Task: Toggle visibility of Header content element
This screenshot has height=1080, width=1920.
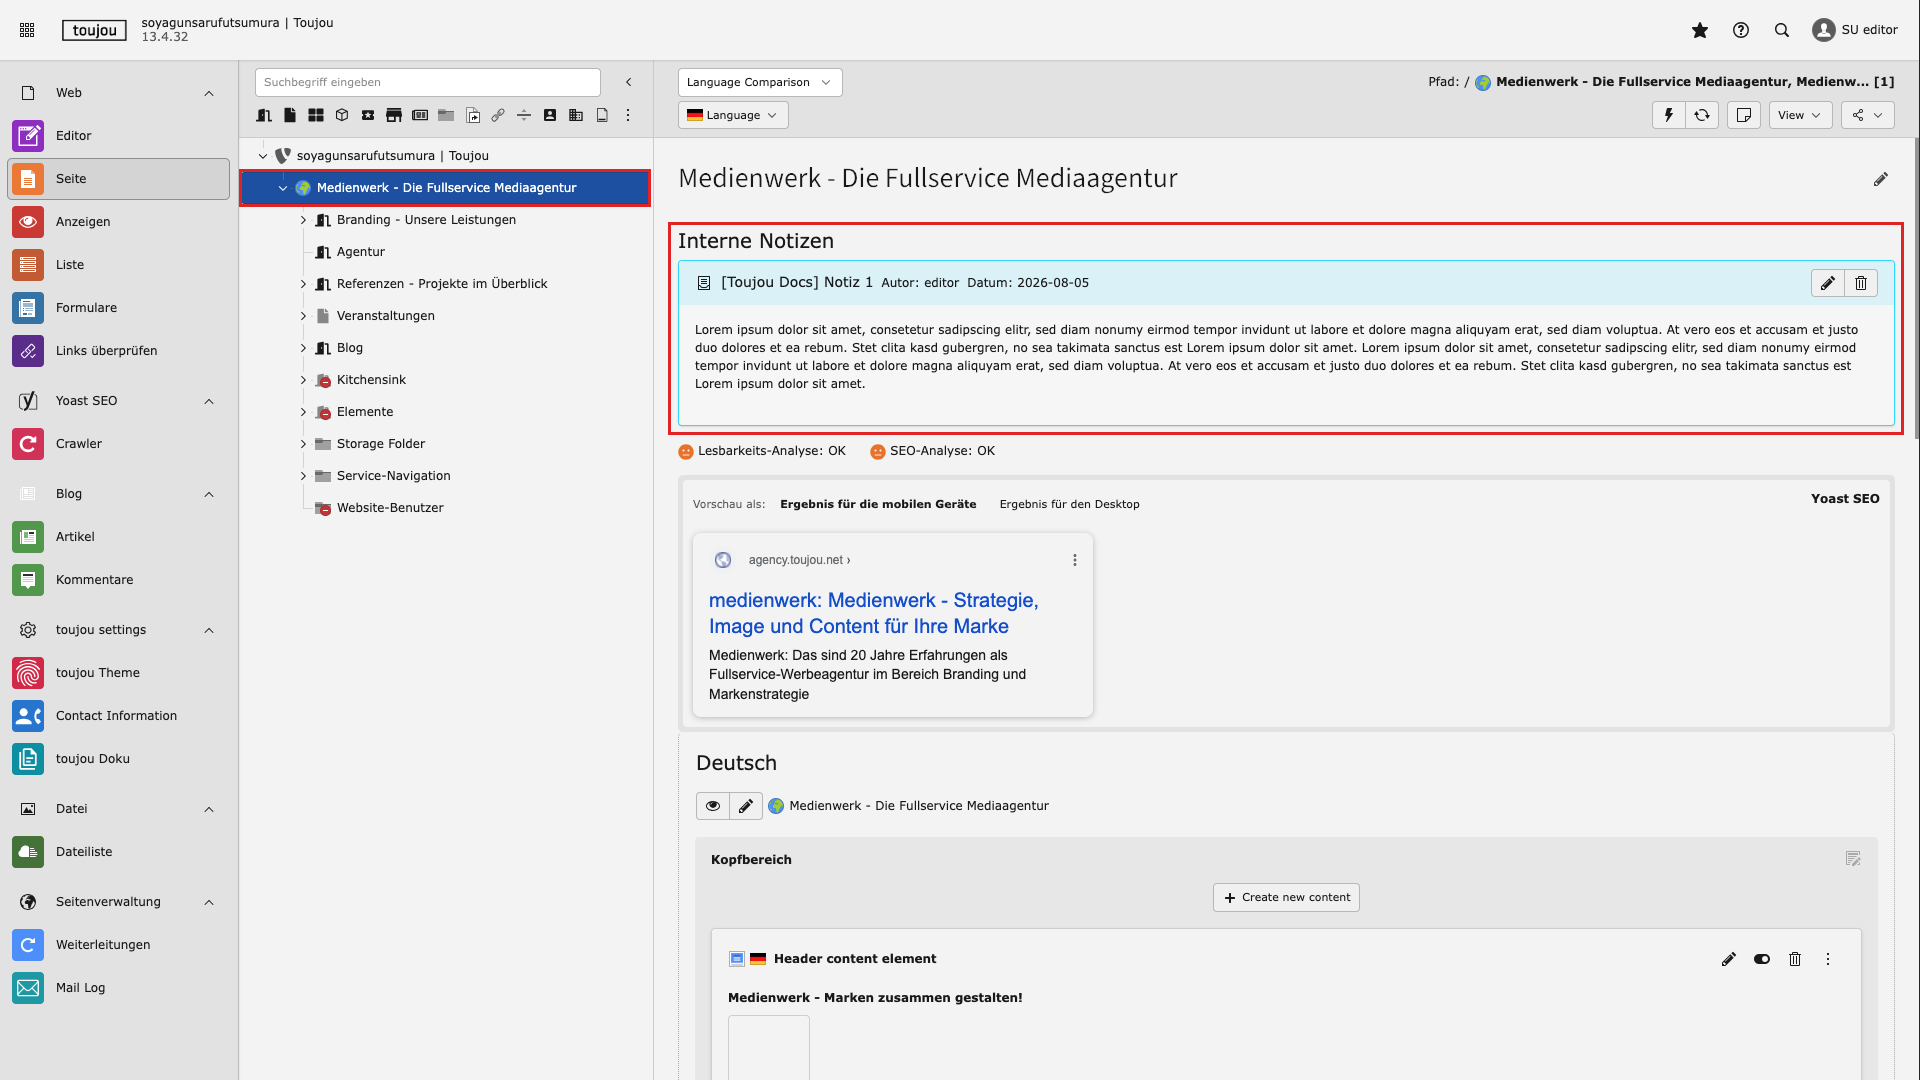Action: [x=1762, y=959]
